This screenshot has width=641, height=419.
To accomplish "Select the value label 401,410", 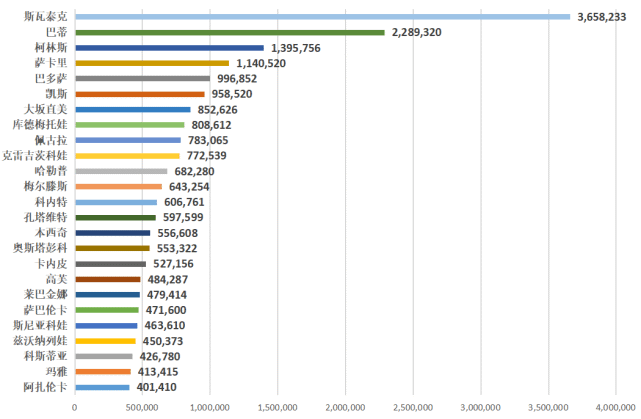I will pyautogui.click(x=157, y=387).
